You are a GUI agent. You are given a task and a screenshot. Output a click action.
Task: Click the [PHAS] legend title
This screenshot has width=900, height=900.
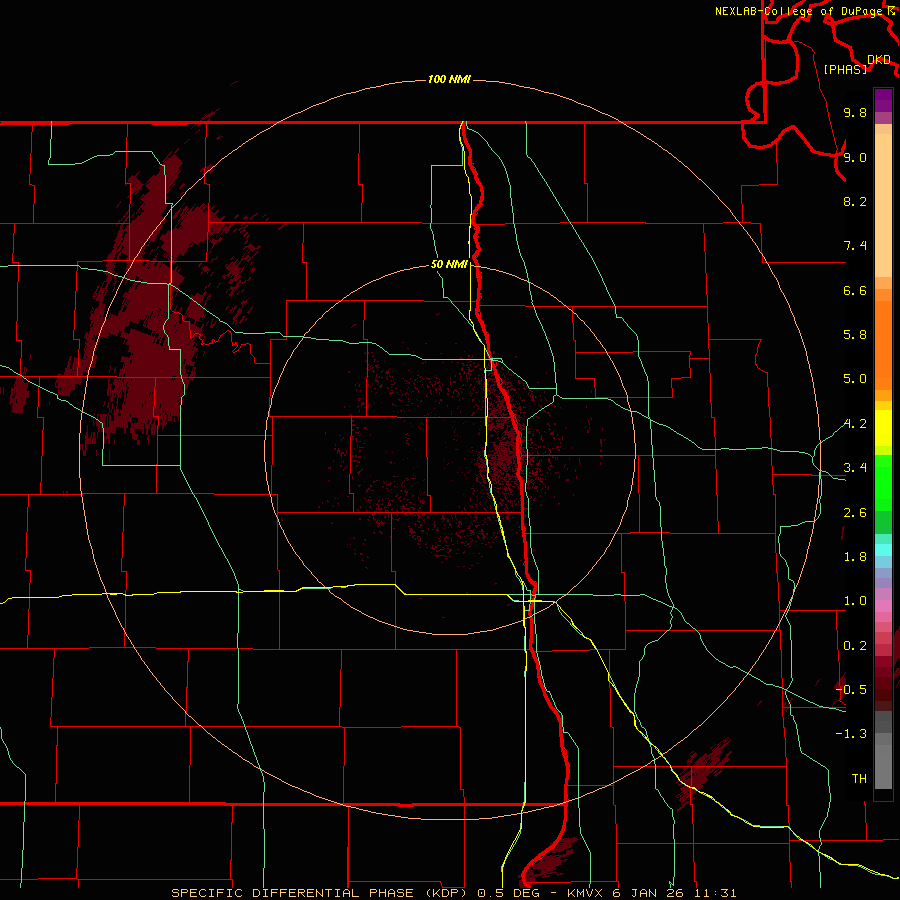(845, 70)
